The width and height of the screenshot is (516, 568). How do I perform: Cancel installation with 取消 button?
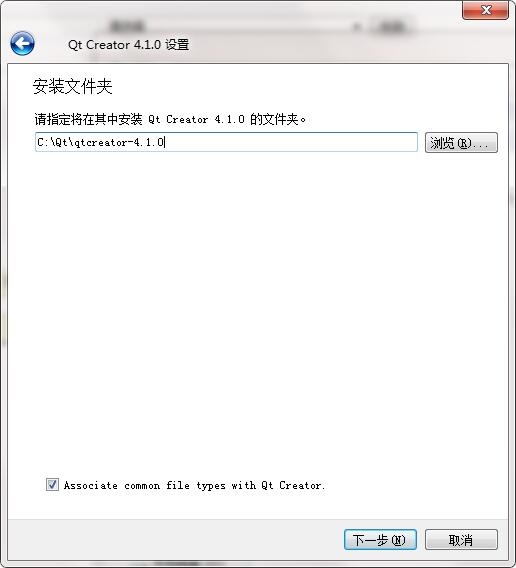click(461, 540)
